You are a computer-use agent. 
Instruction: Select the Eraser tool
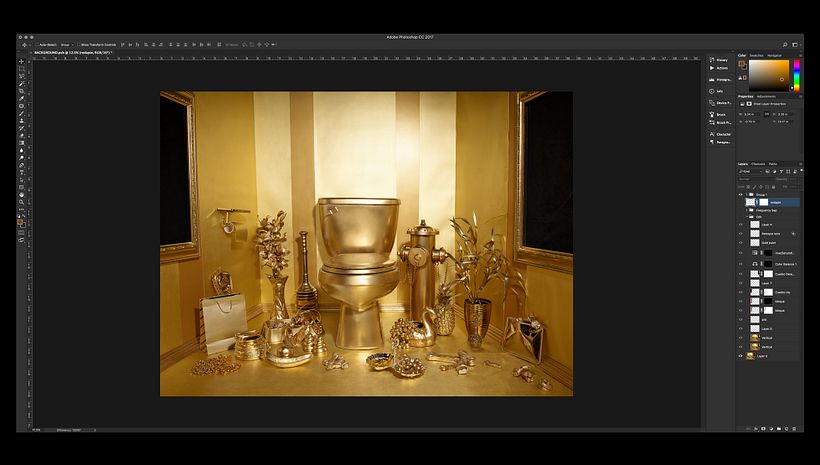click(21, 135)
